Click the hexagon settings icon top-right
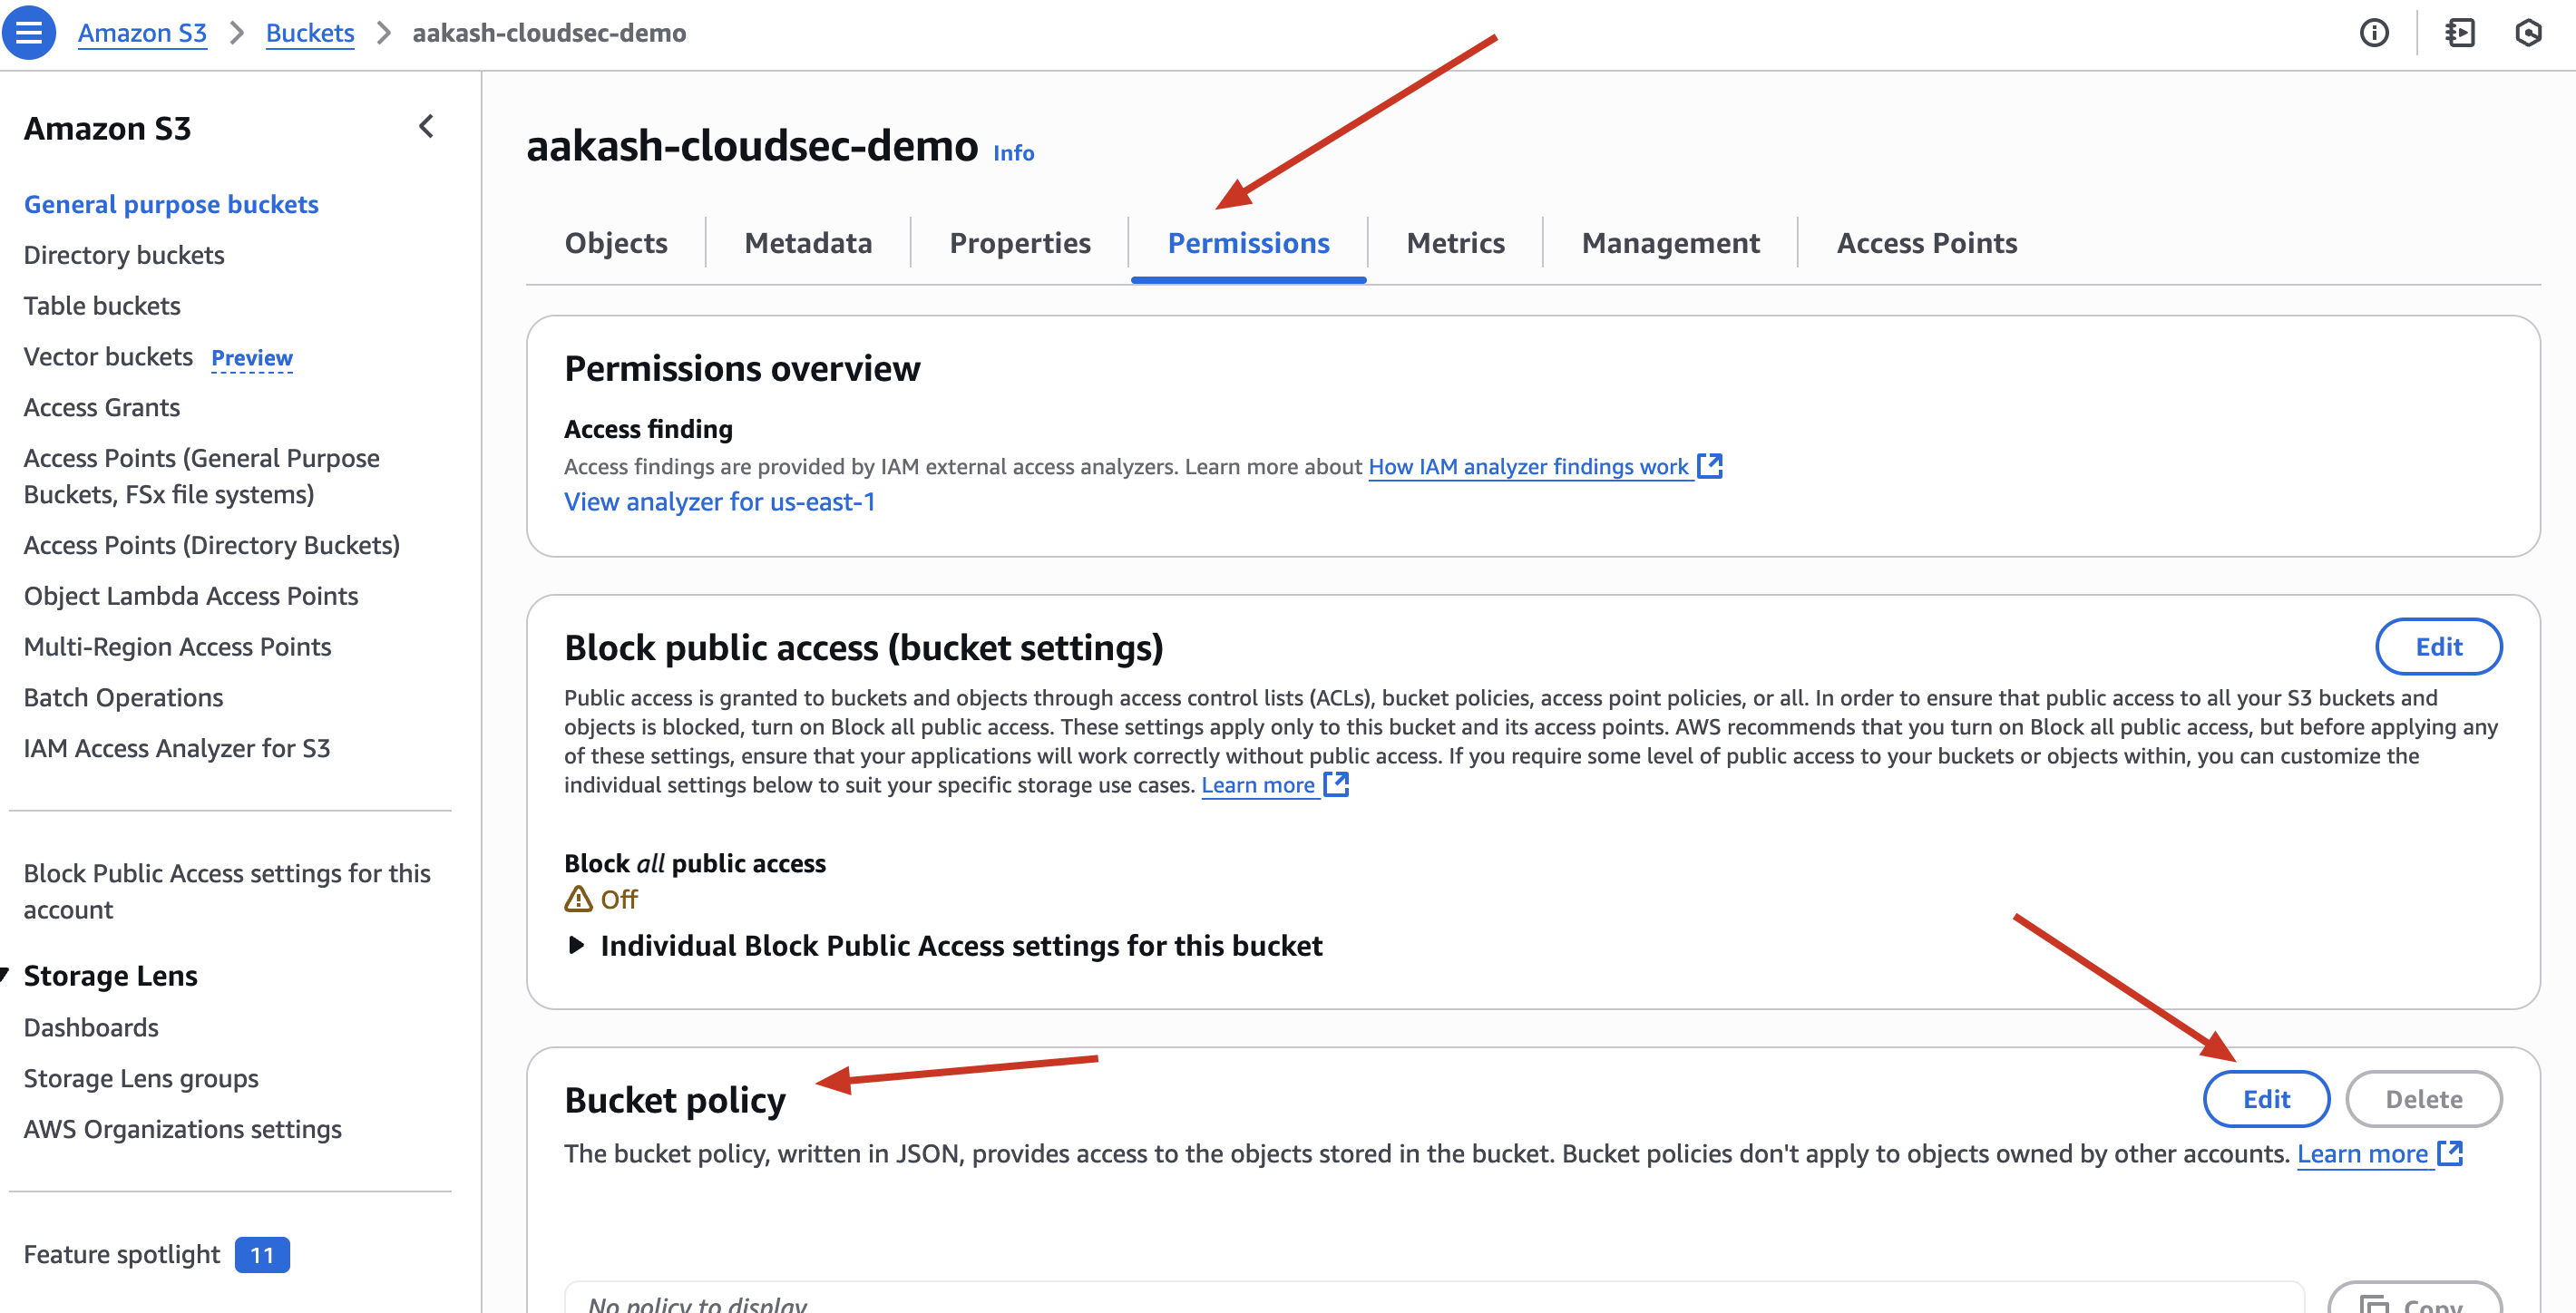Screen dimensions: 2576x1313 [2528, 33]
